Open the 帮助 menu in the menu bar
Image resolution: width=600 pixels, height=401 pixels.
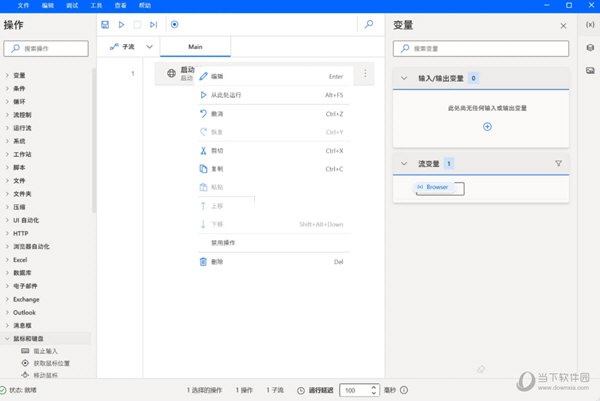[145, 5]
